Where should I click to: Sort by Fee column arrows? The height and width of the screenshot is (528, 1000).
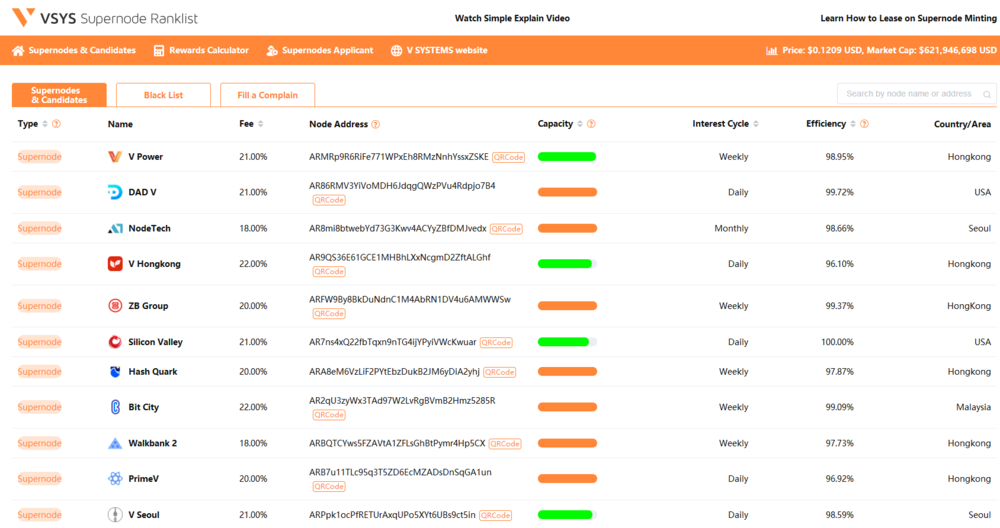click(260, 124)
